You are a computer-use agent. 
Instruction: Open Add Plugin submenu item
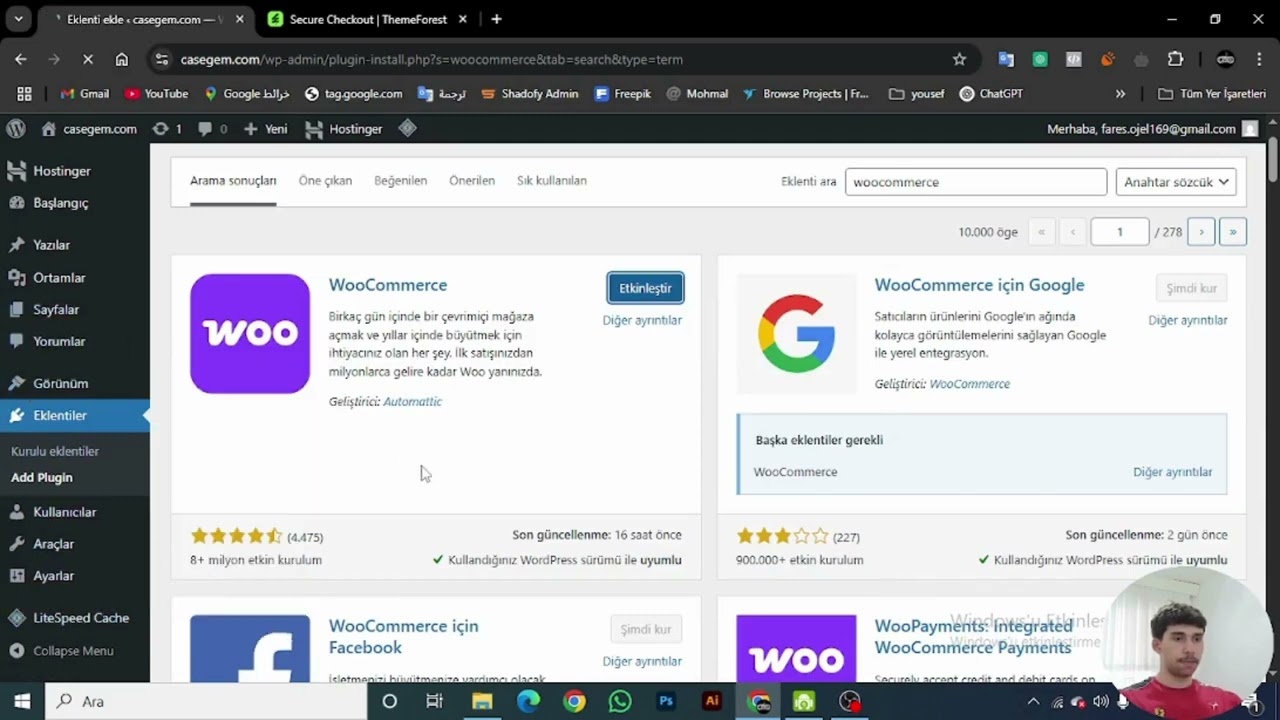coord(42,477)
